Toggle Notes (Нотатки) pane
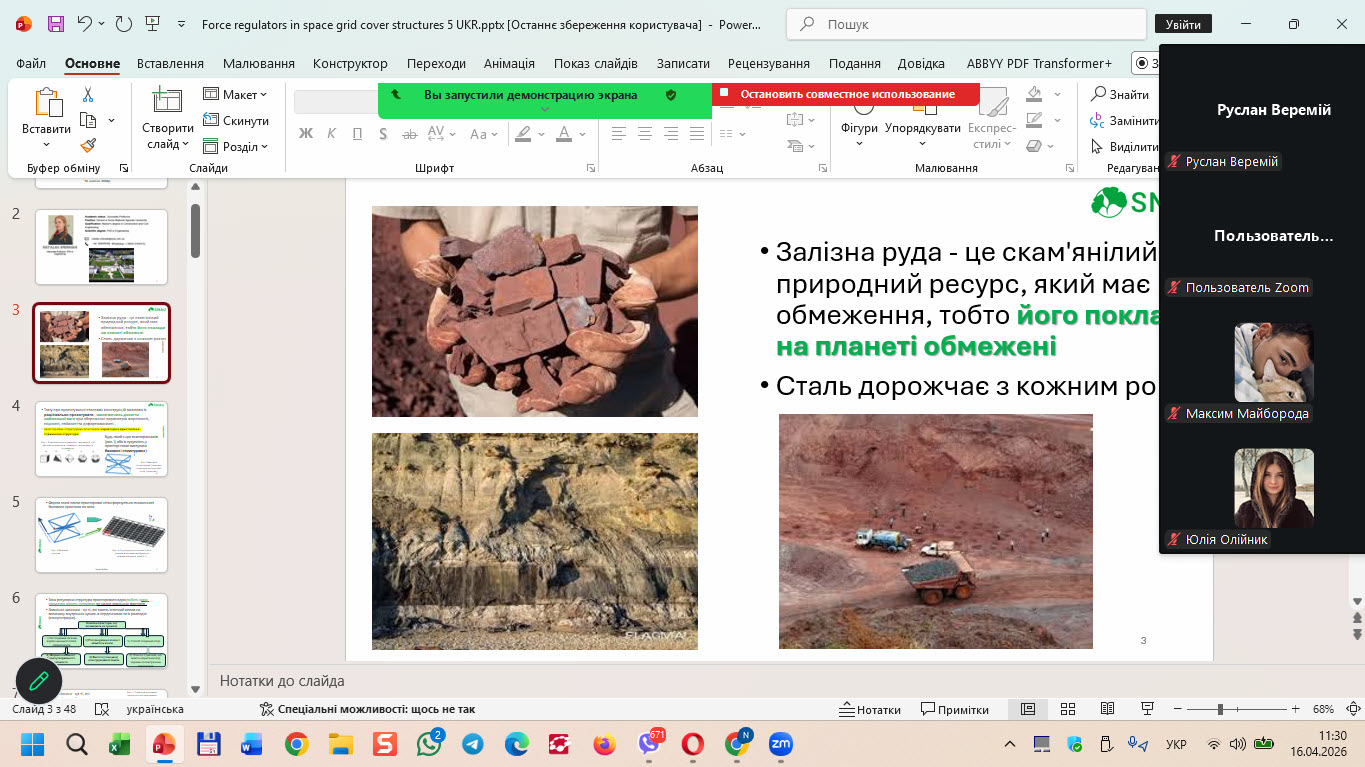The image size is (1365, 767). 868,710
